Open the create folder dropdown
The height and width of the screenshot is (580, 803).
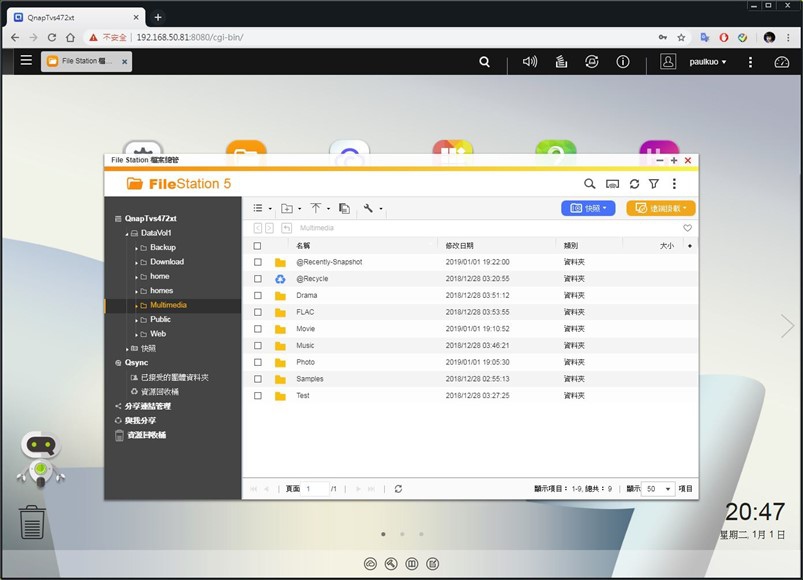tap(291, 208)
